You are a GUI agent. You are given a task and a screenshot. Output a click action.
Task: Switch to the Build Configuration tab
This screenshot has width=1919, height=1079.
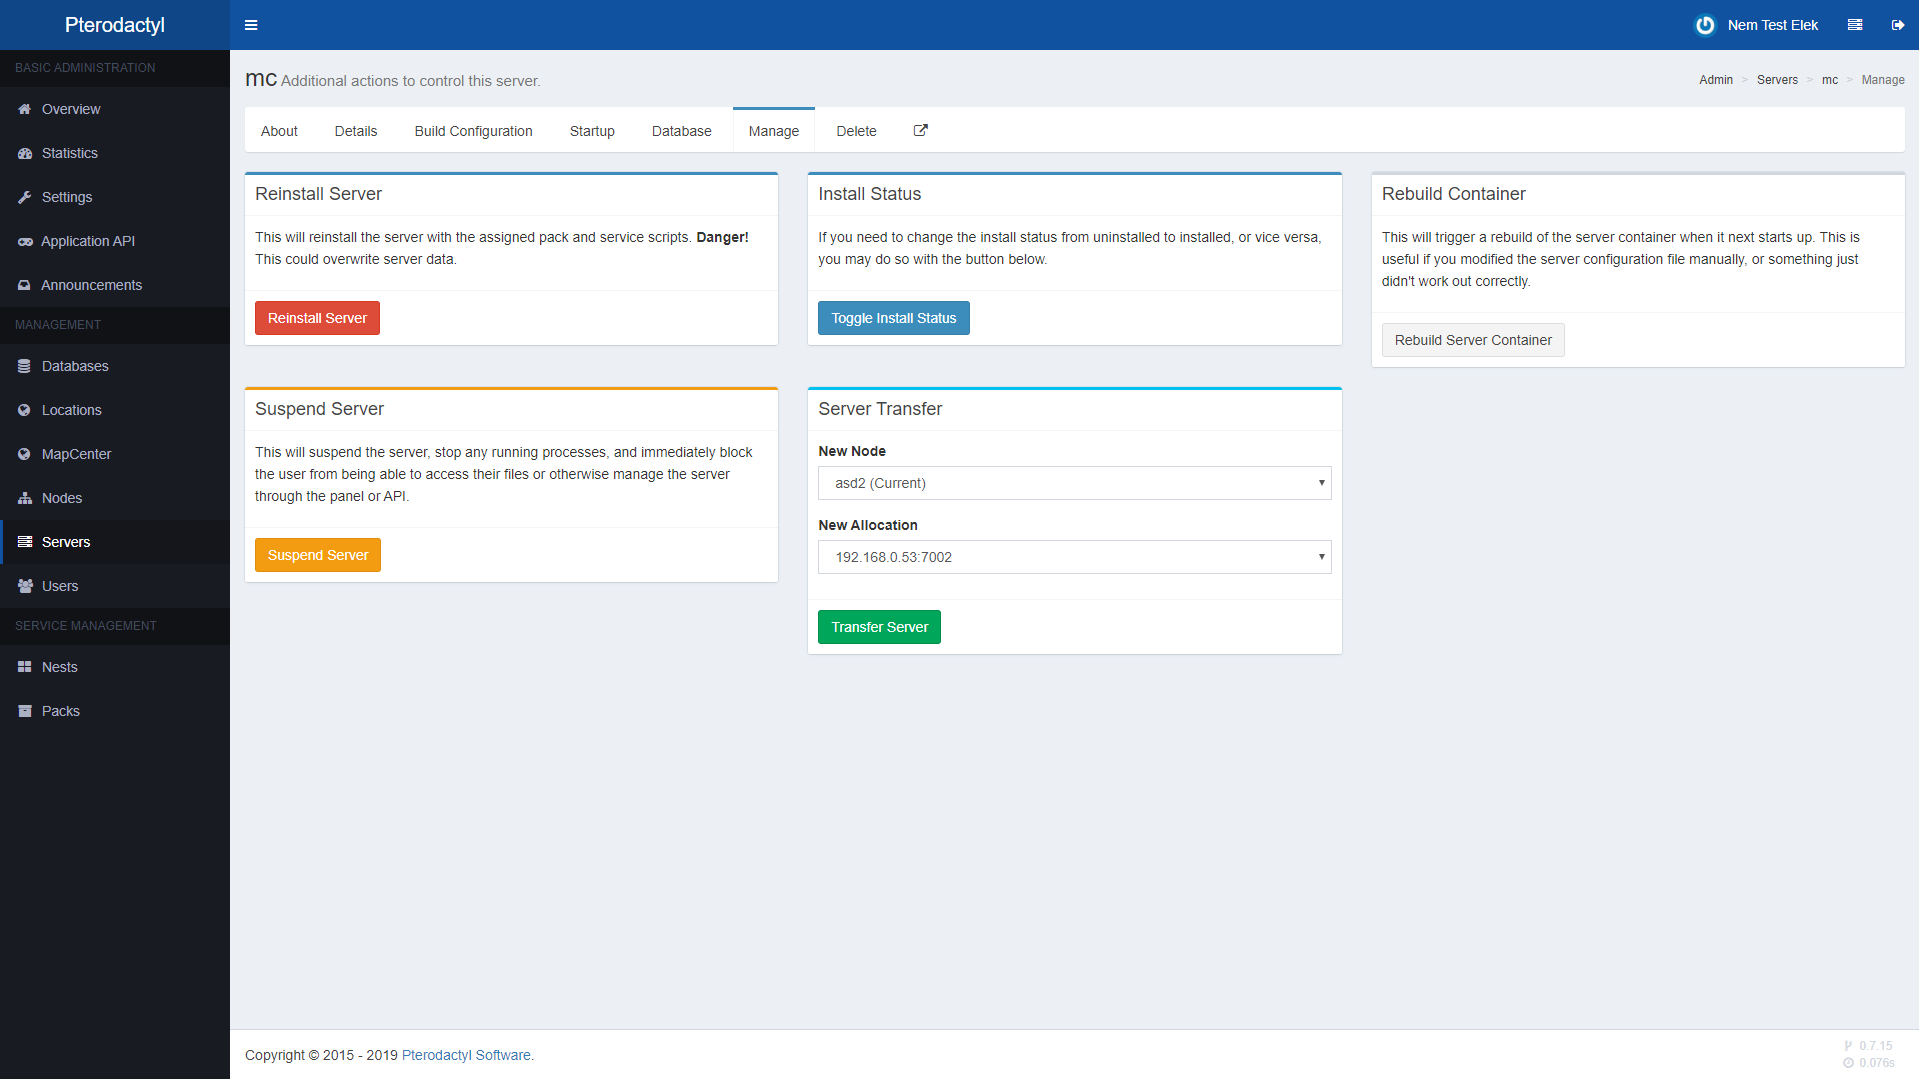pyautogui.click(x=473, y=131)
